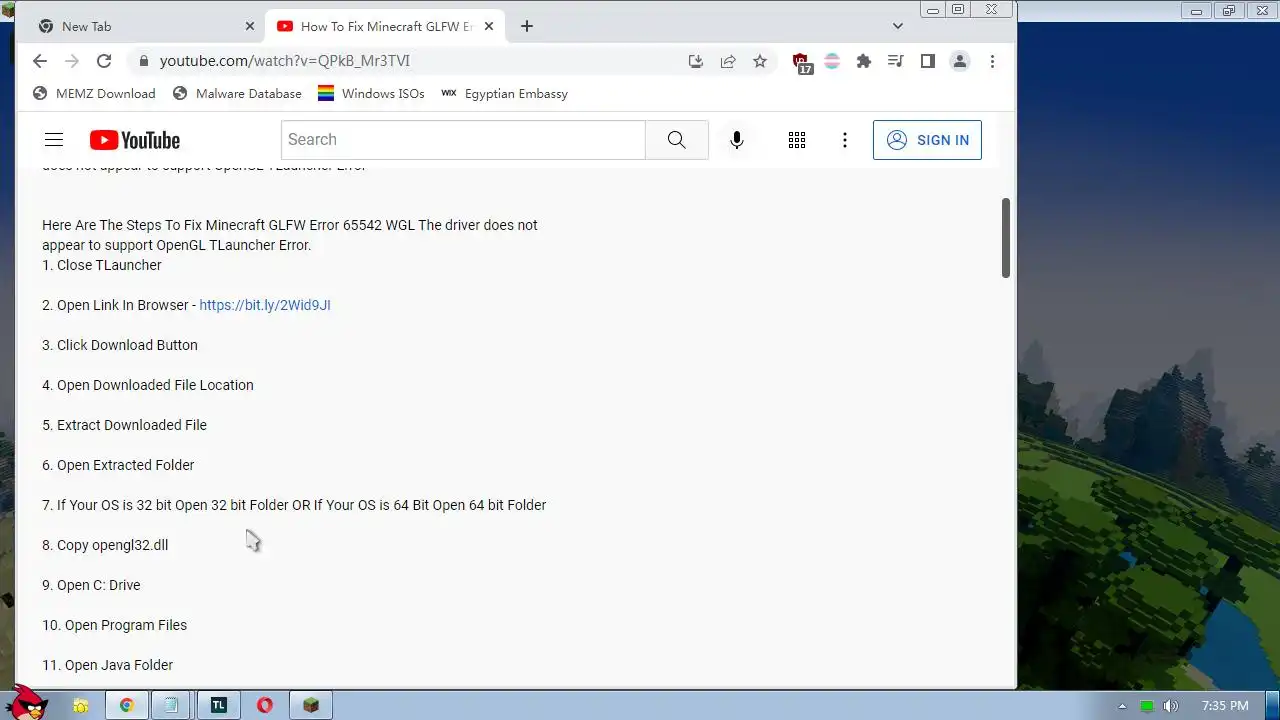Toggle the browser side panel icon
The height and width of the screenshot is (720, 1280).
point(928,61)
